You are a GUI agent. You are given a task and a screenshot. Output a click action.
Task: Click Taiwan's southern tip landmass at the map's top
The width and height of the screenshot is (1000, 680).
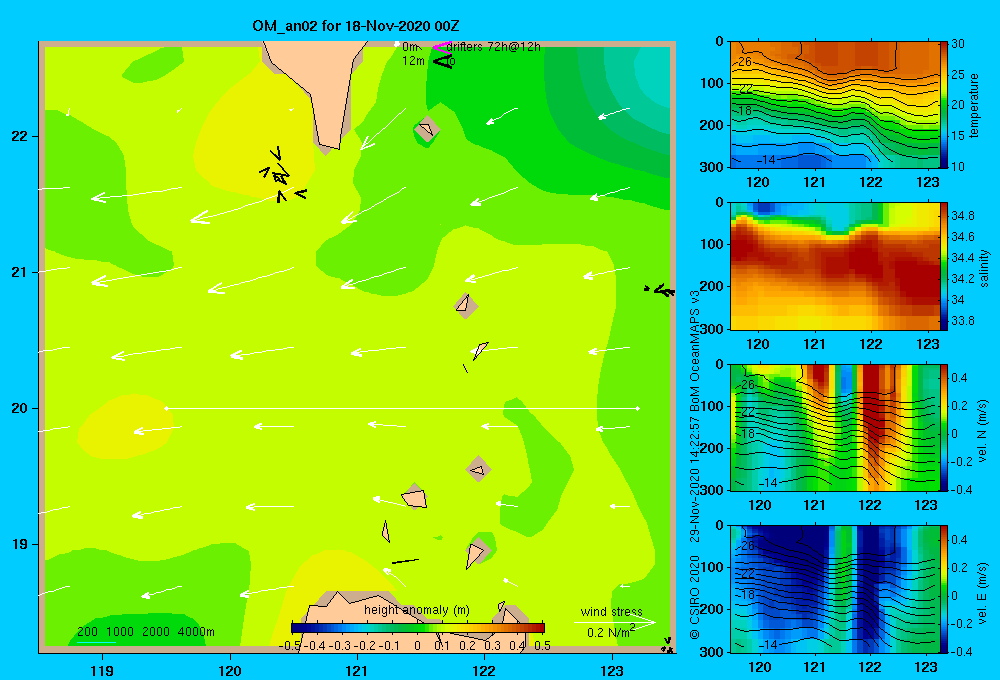tap(317, 89)
